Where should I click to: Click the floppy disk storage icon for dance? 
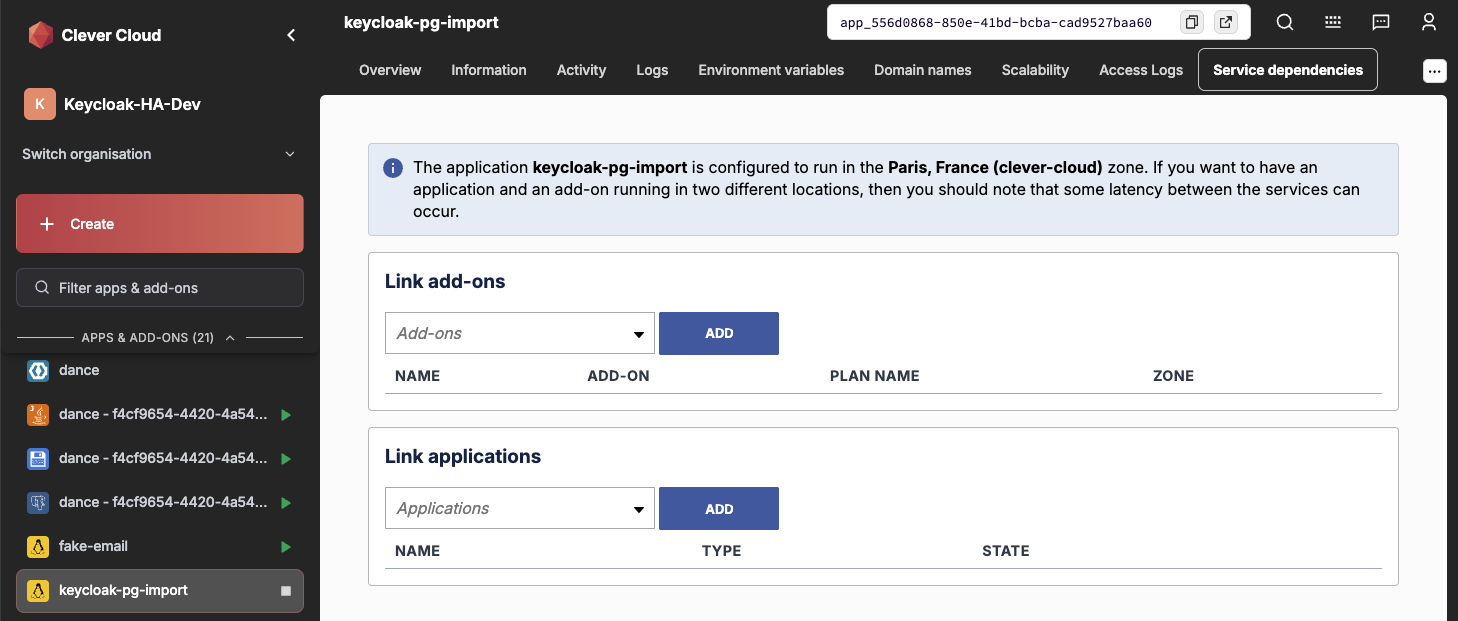click(x=38, y=458)
